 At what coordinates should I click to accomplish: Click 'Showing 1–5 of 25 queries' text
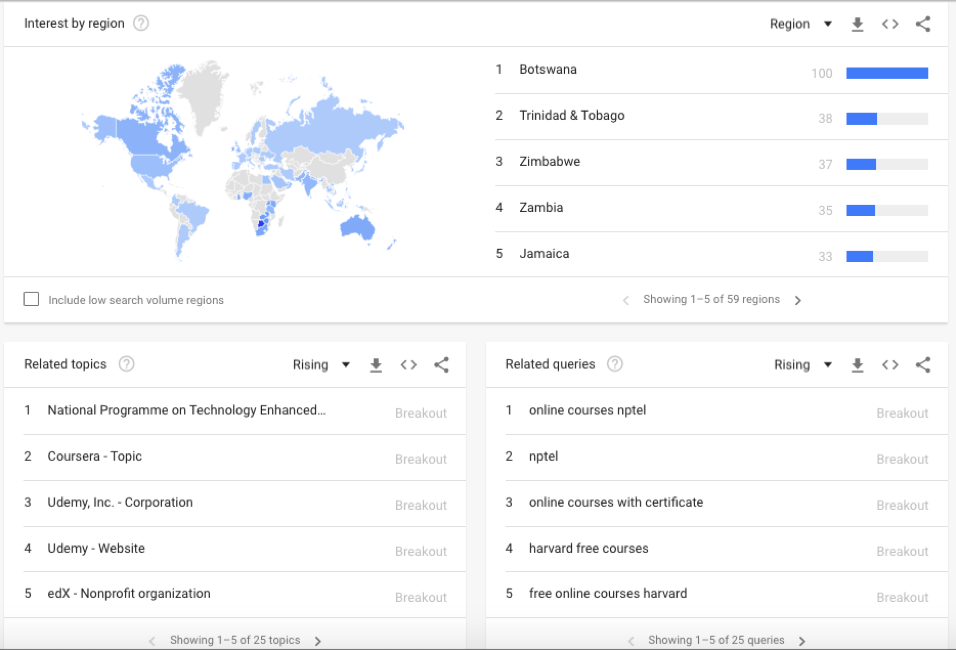point(716,640)
